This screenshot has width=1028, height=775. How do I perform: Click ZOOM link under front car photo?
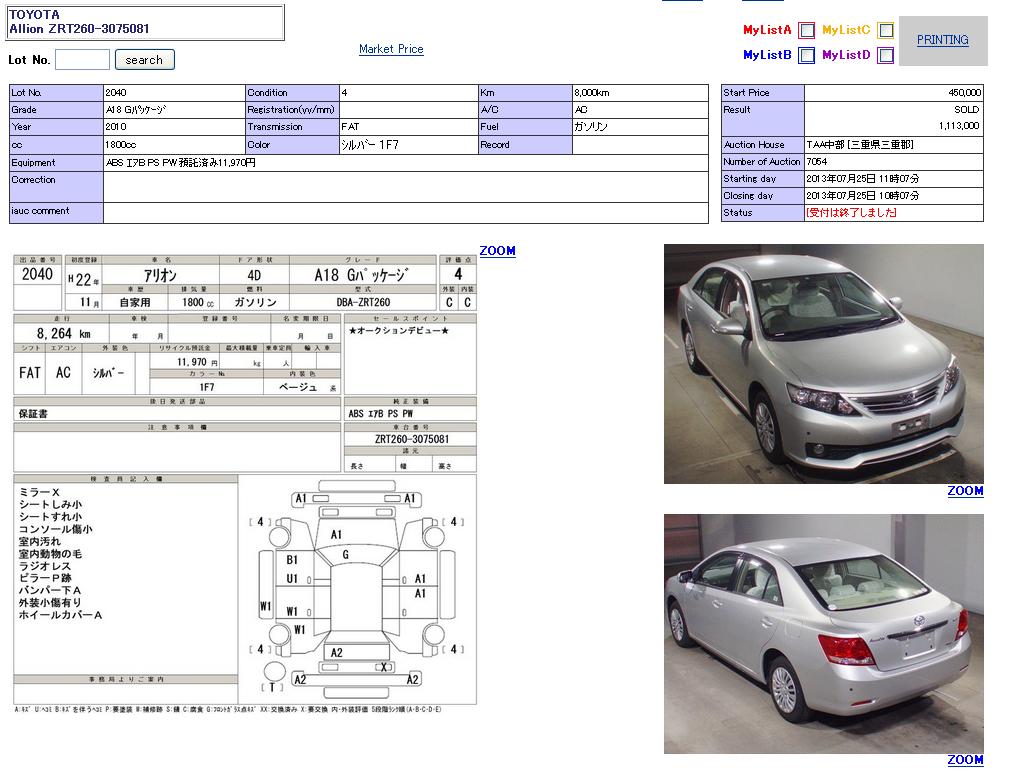965,491
